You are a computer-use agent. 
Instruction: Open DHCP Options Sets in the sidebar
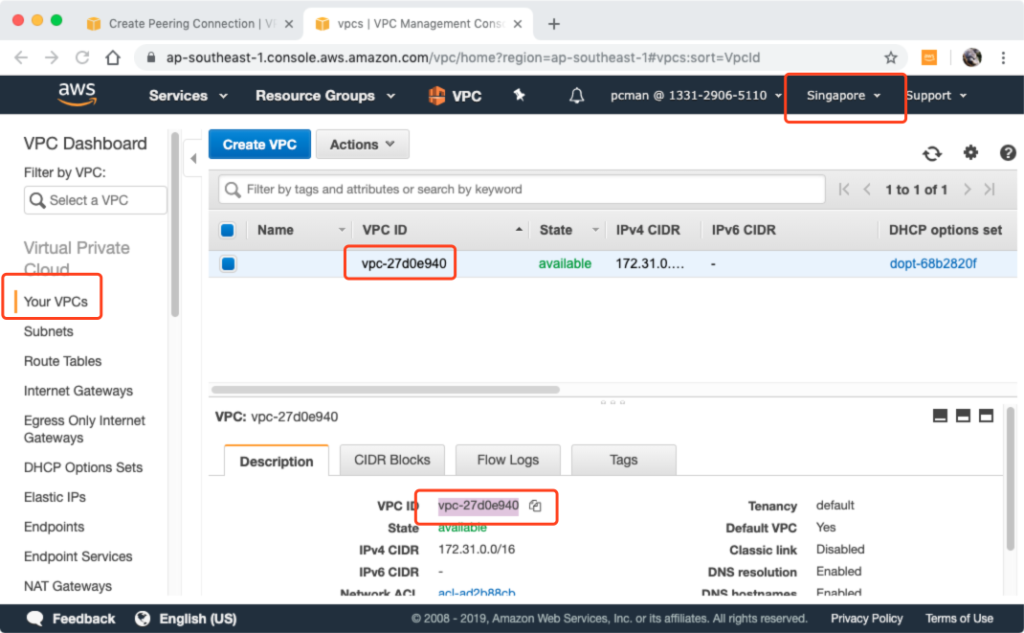point(83,468)
